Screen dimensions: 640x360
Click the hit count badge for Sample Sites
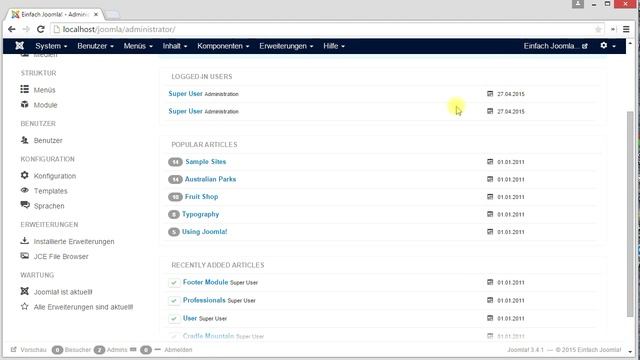pos(175,162)
